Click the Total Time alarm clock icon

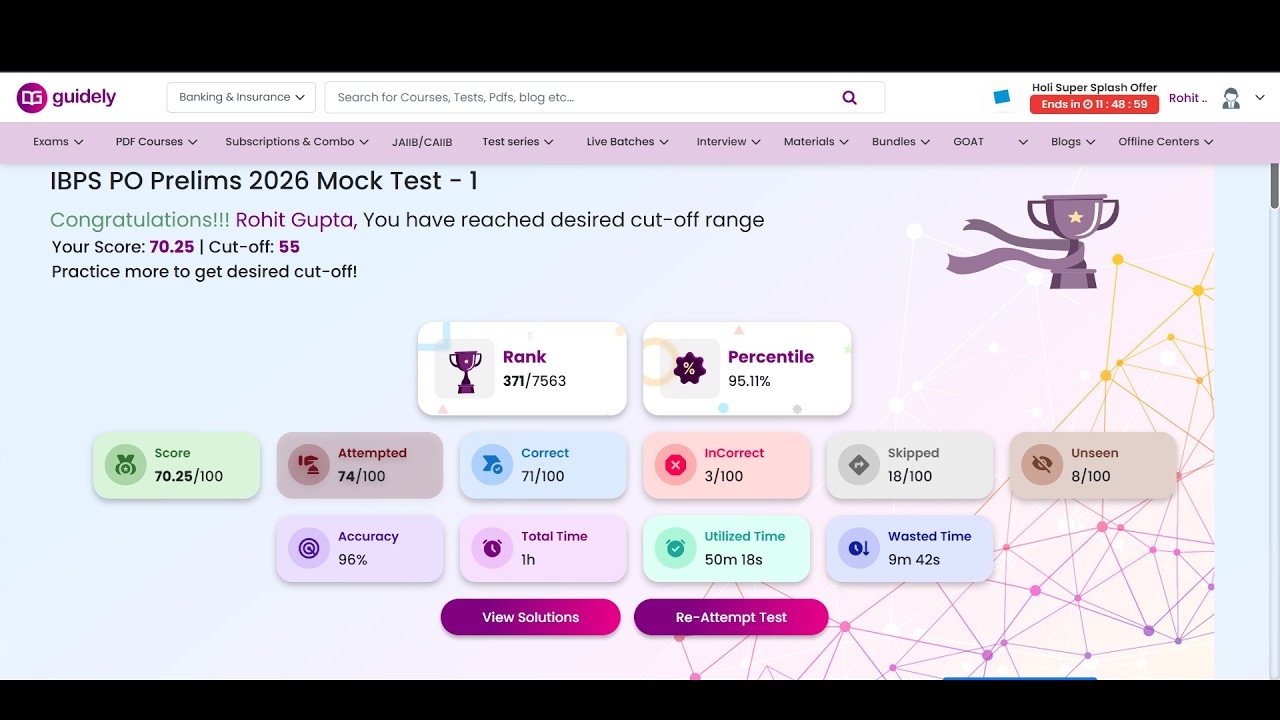(x=492, y=548)
